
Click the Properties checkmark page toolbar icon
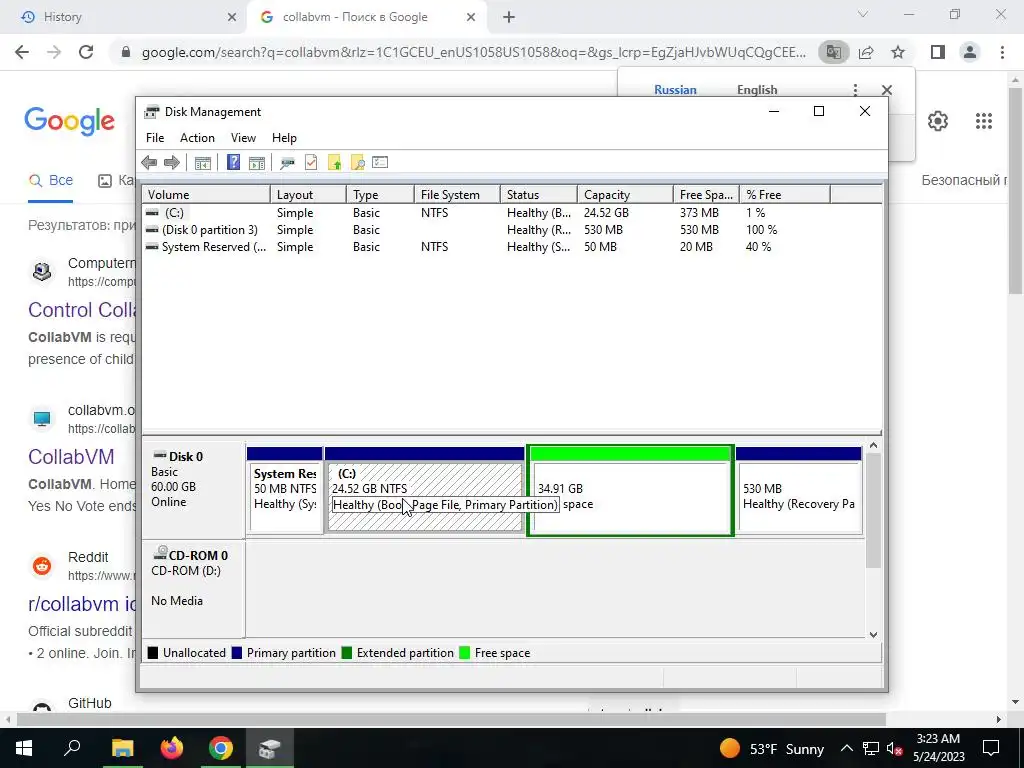311,163
